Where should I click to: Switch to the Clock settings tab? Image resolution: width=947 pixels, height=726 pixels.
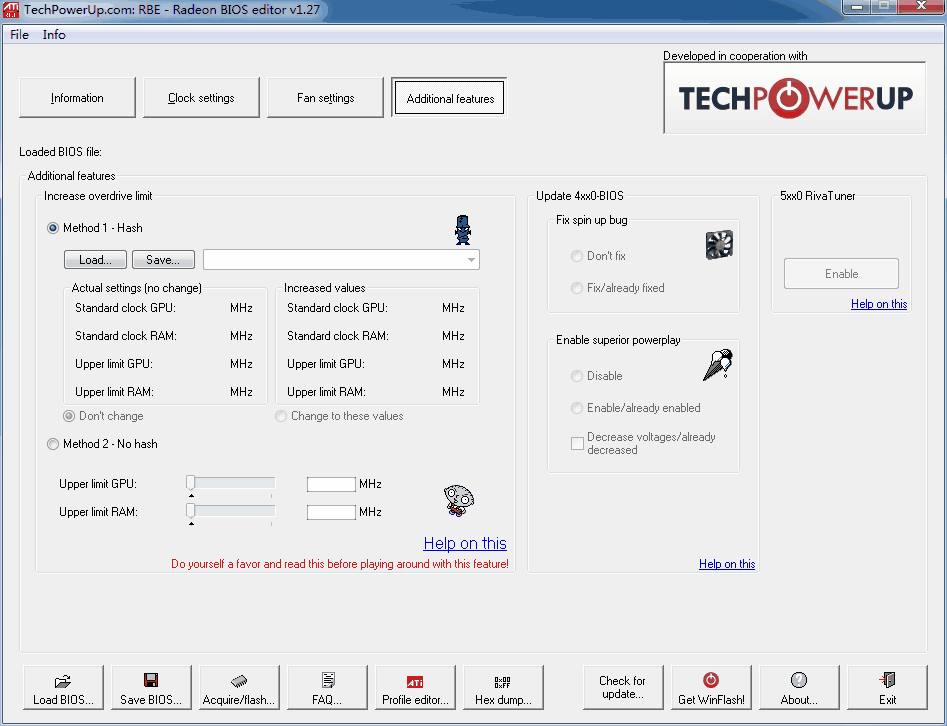click(x=201, y=98)
